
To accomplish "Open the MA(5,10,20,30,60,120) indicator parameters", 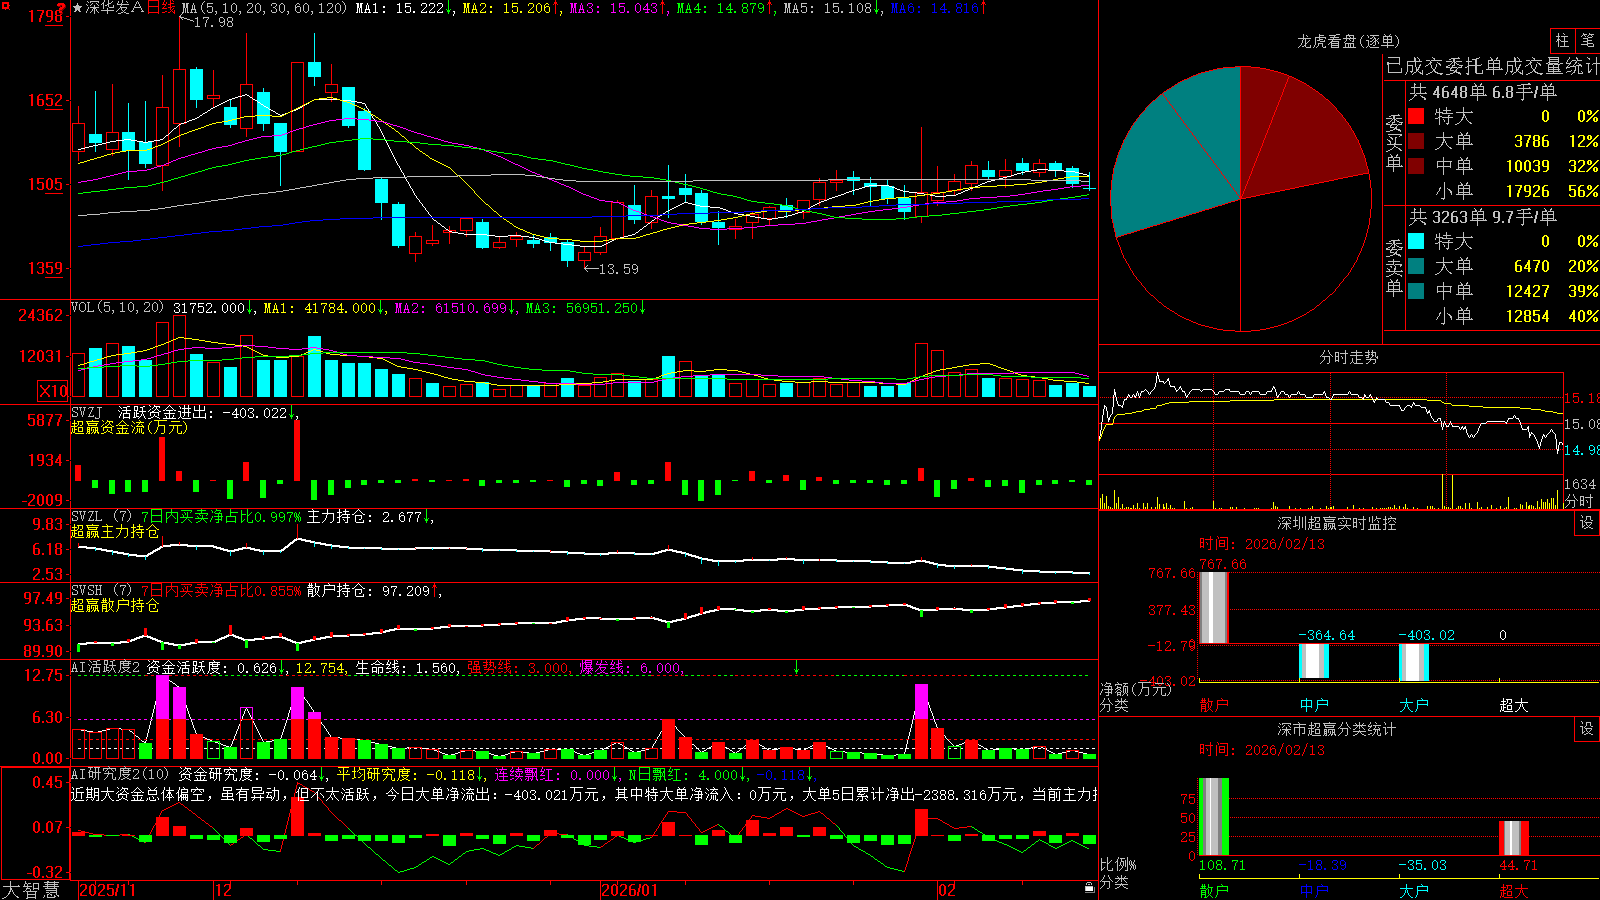I will tap(264, 8).
